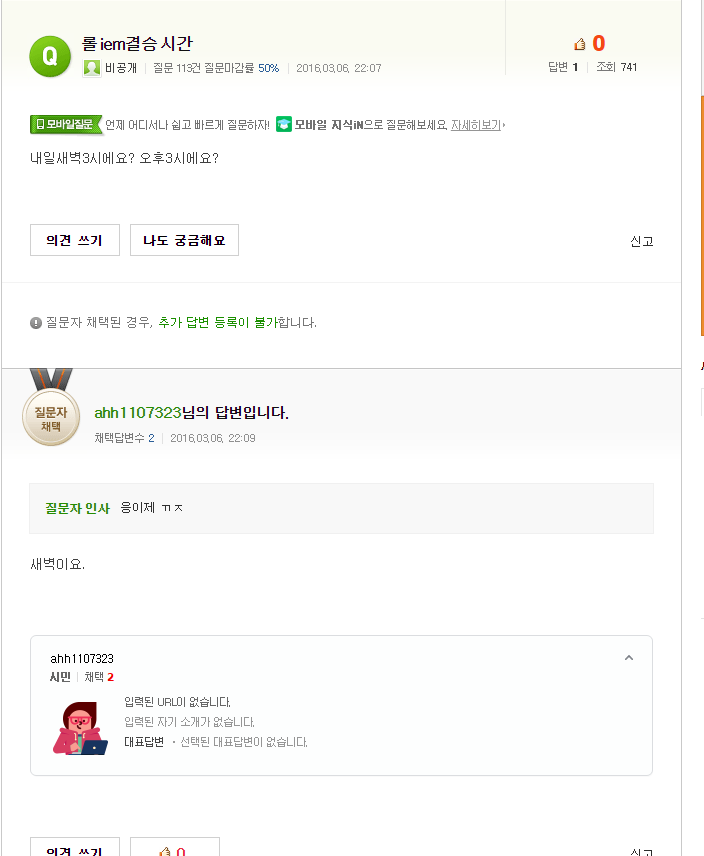The height and width of the screenshot is (856, 704).
Task: Click the 신고 link below the question
Action: [x=640, y=243]
